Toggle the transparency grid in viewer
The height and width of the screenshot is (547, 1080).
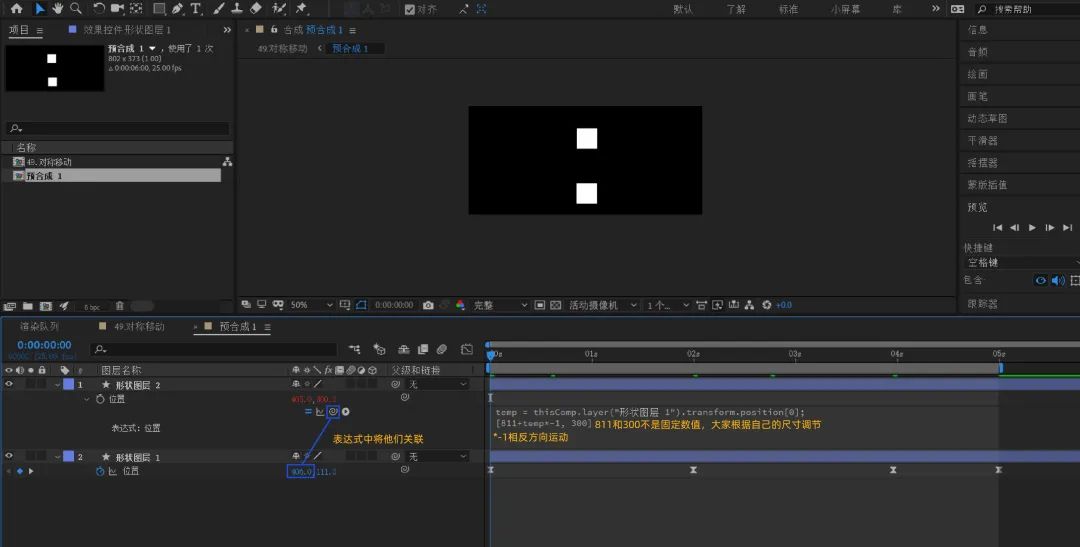tap(555, 305)
